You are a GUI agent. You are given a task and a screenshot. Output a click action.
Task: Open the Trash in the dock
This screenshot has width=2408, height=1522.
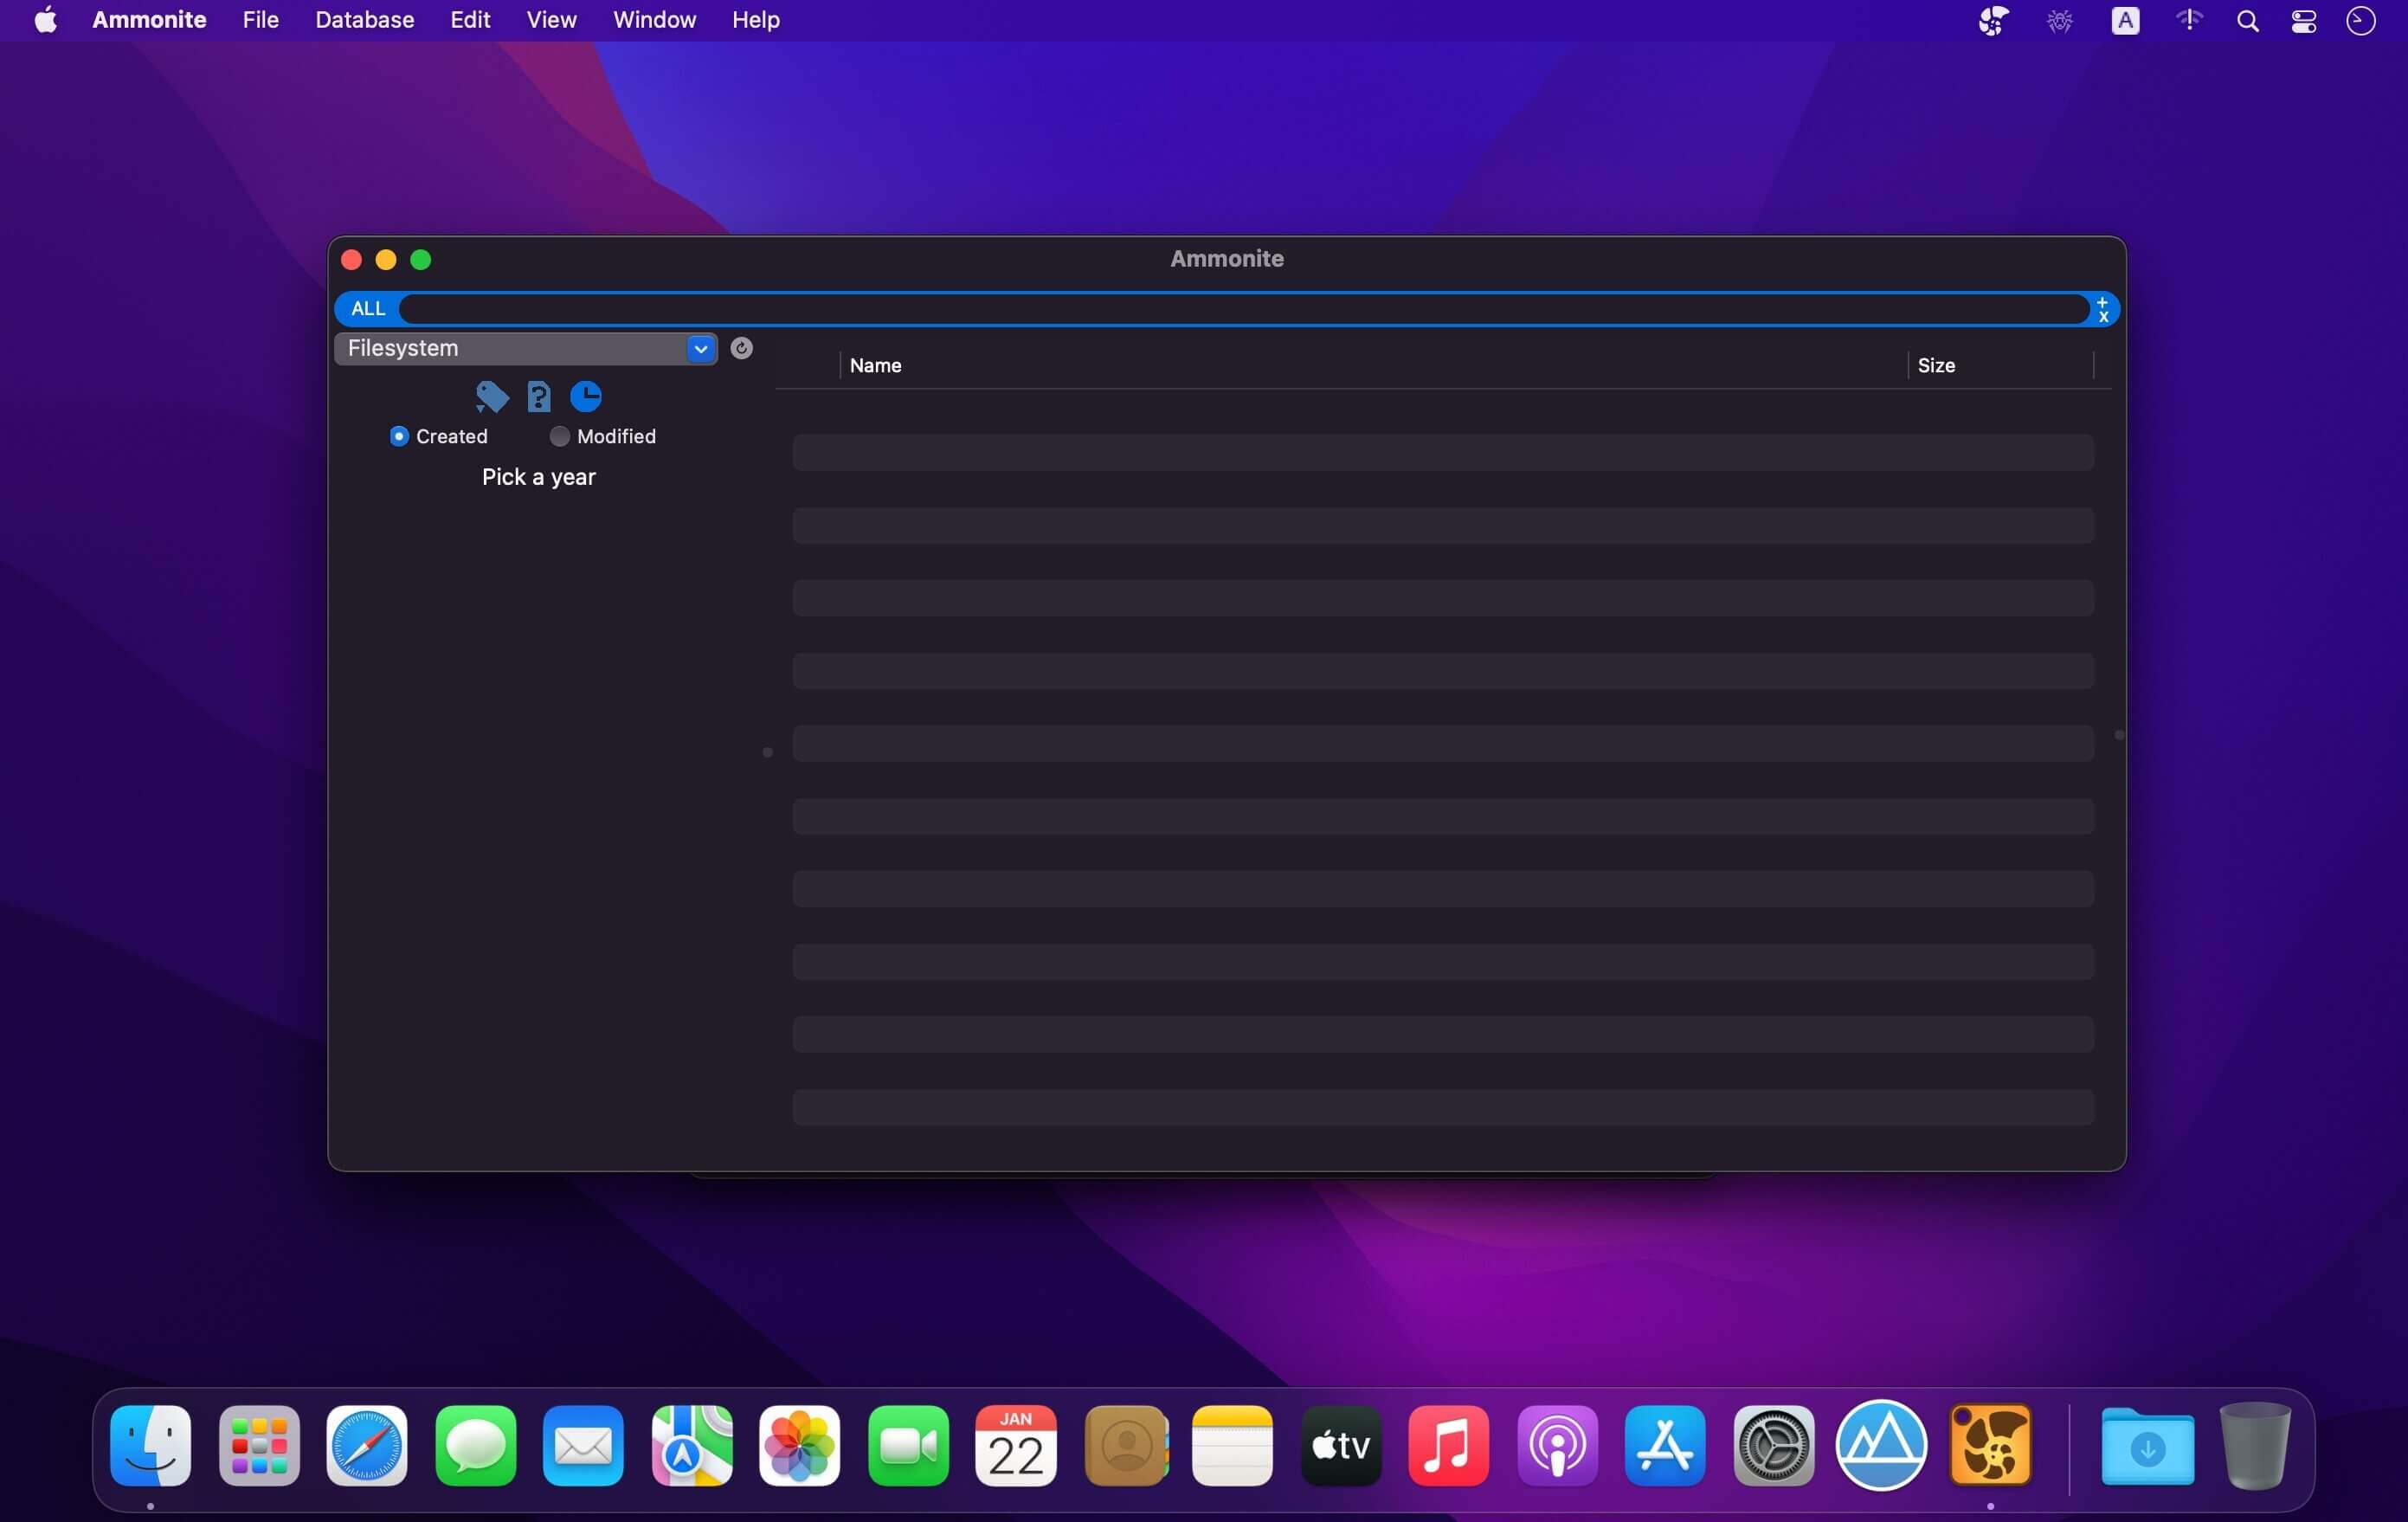[x=2255, y=1446]
